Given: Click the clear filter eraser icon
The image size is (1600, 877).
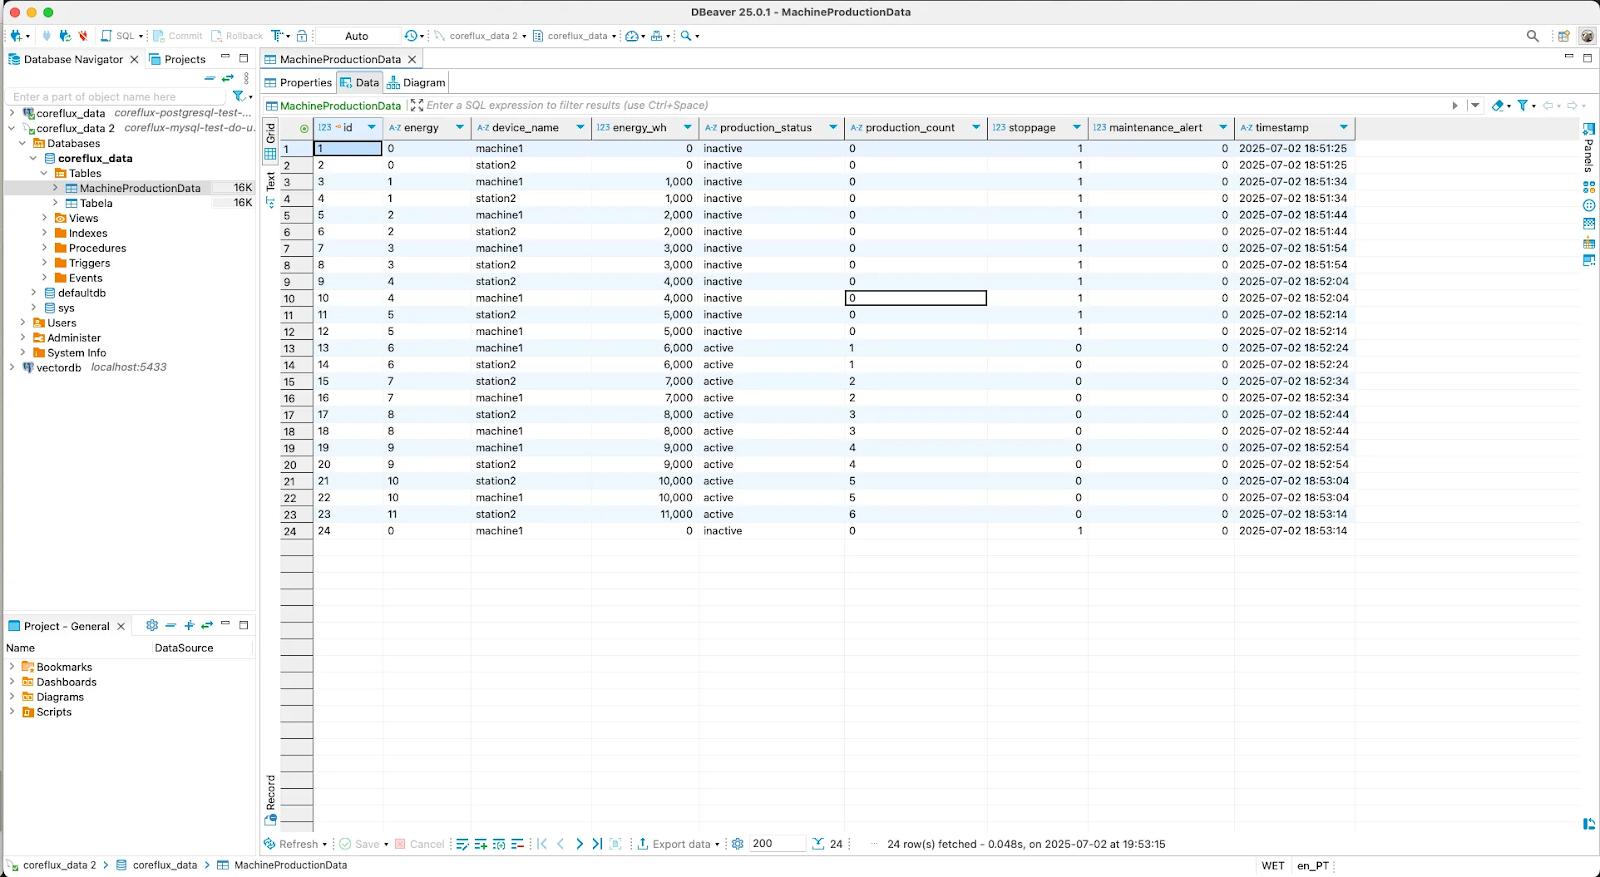Looking at the screenshot, I should pos(1497,105).
